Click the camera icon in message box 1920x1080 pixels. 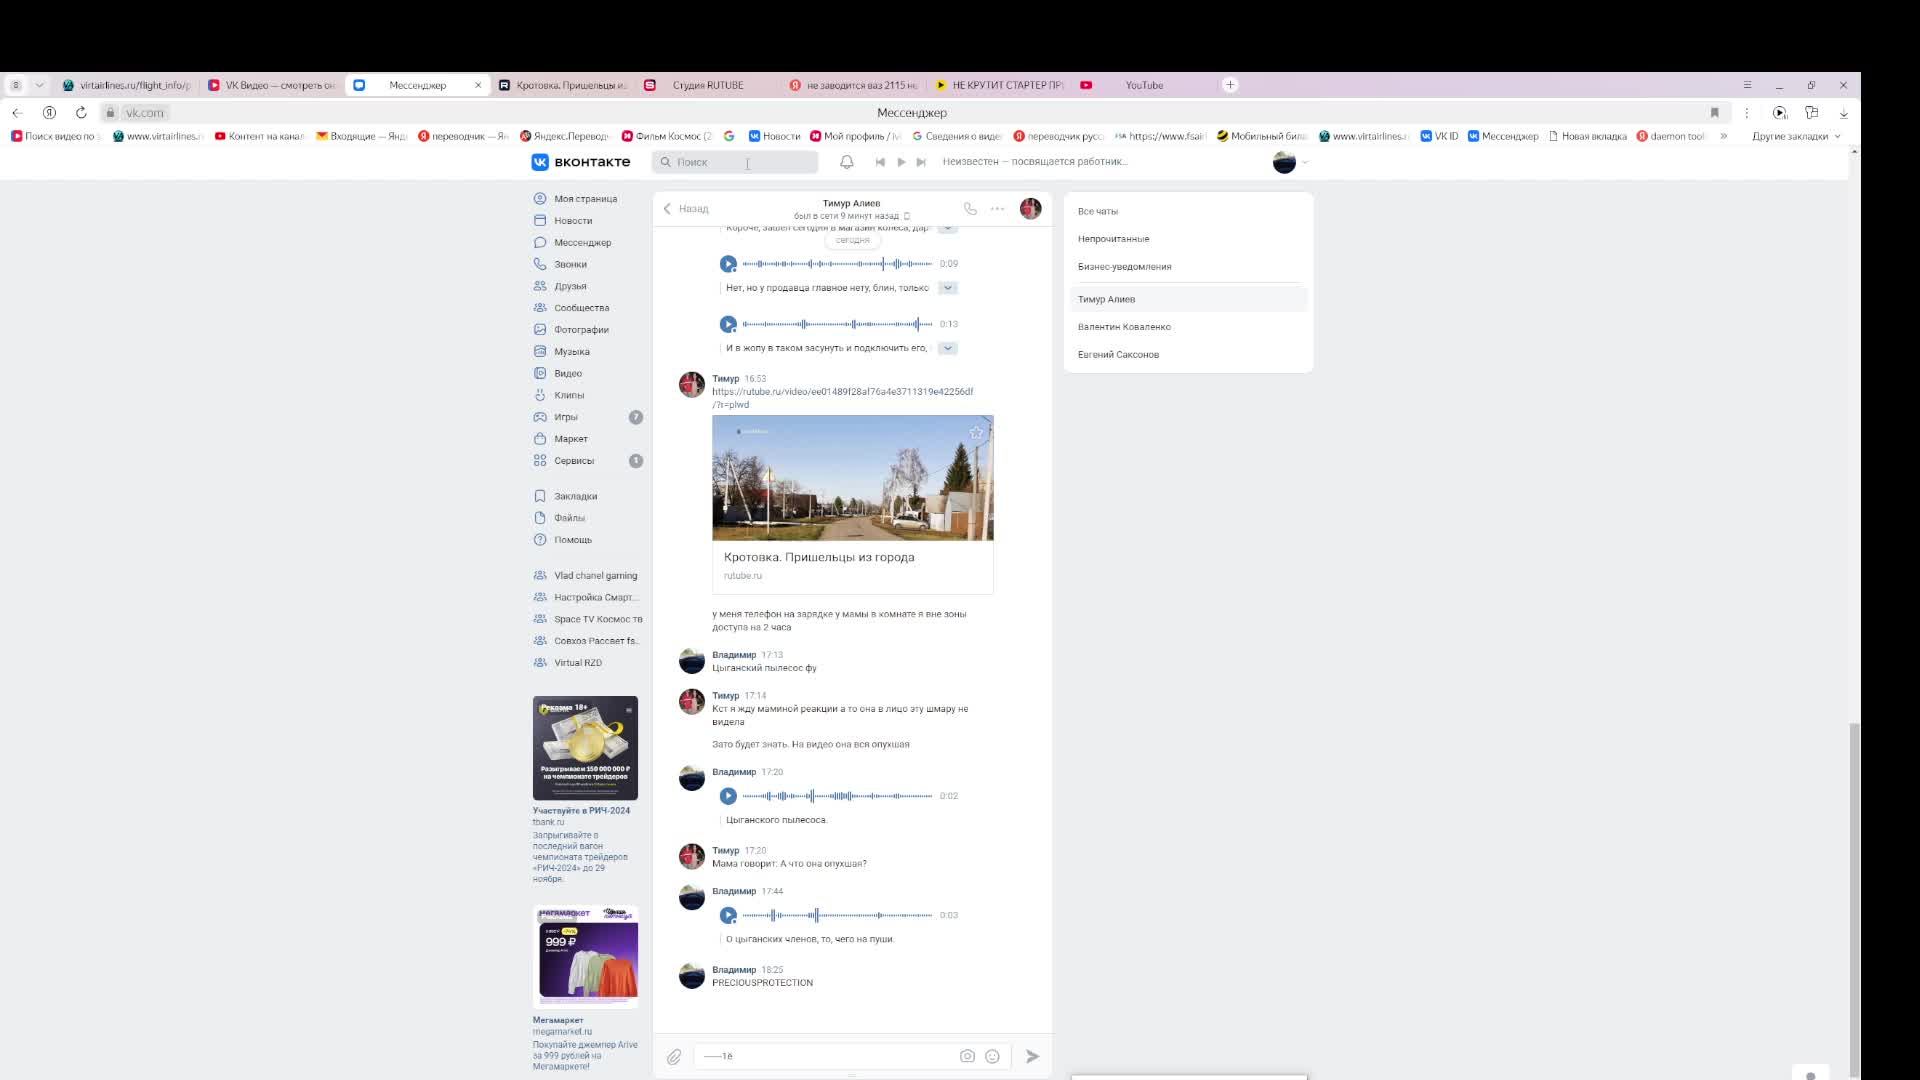[x=967, y=1056]
